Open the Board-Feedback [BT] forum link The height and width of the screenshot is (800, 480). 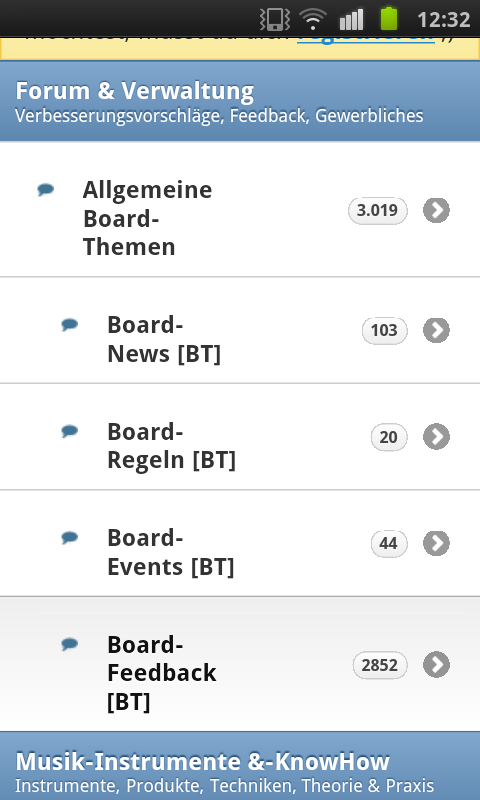(x=162, y=673)
